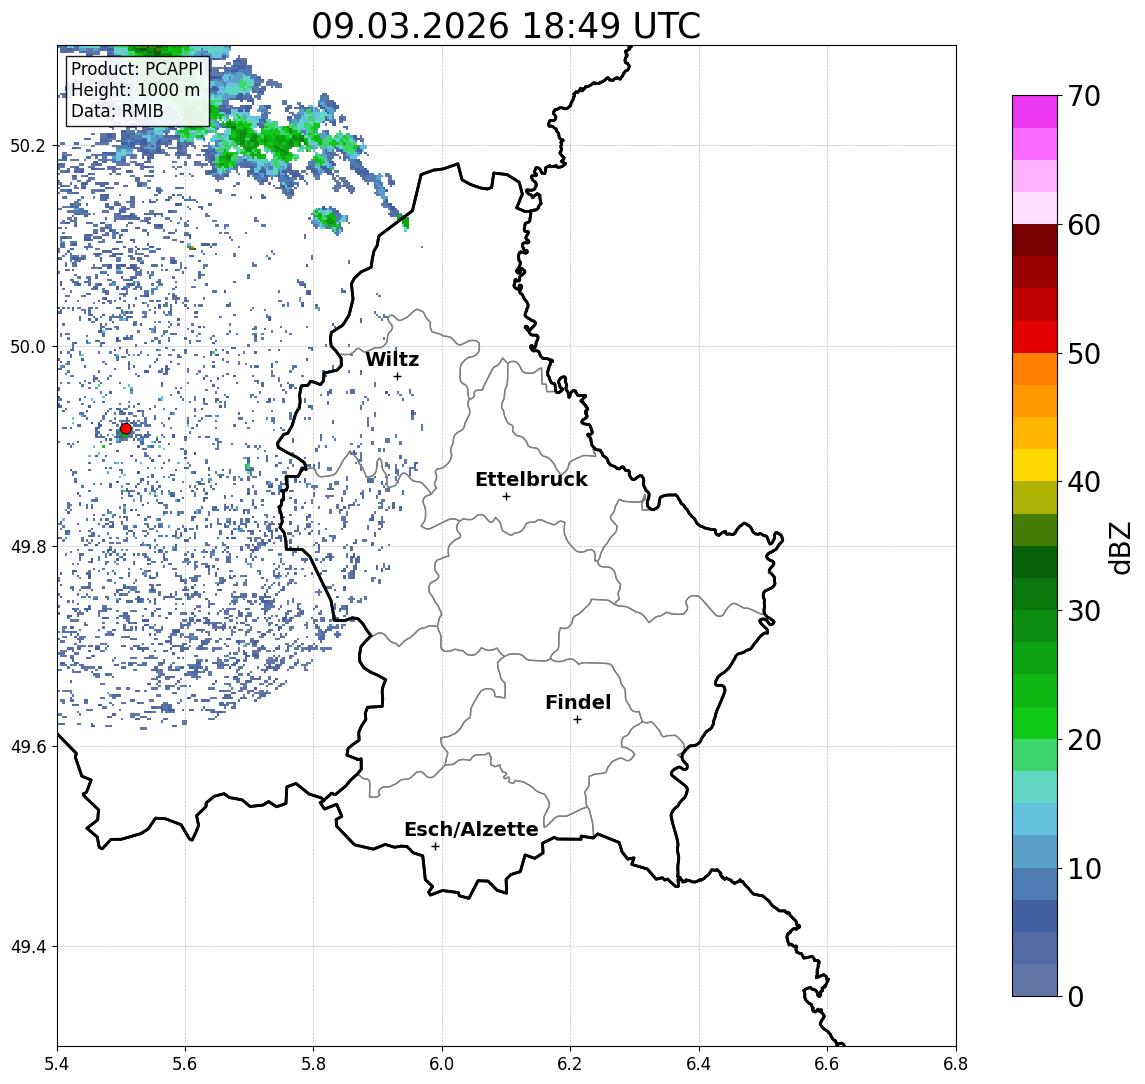Click the red radar location marker
Viewport: 1145px width, 1084px height.
point(126,429)
